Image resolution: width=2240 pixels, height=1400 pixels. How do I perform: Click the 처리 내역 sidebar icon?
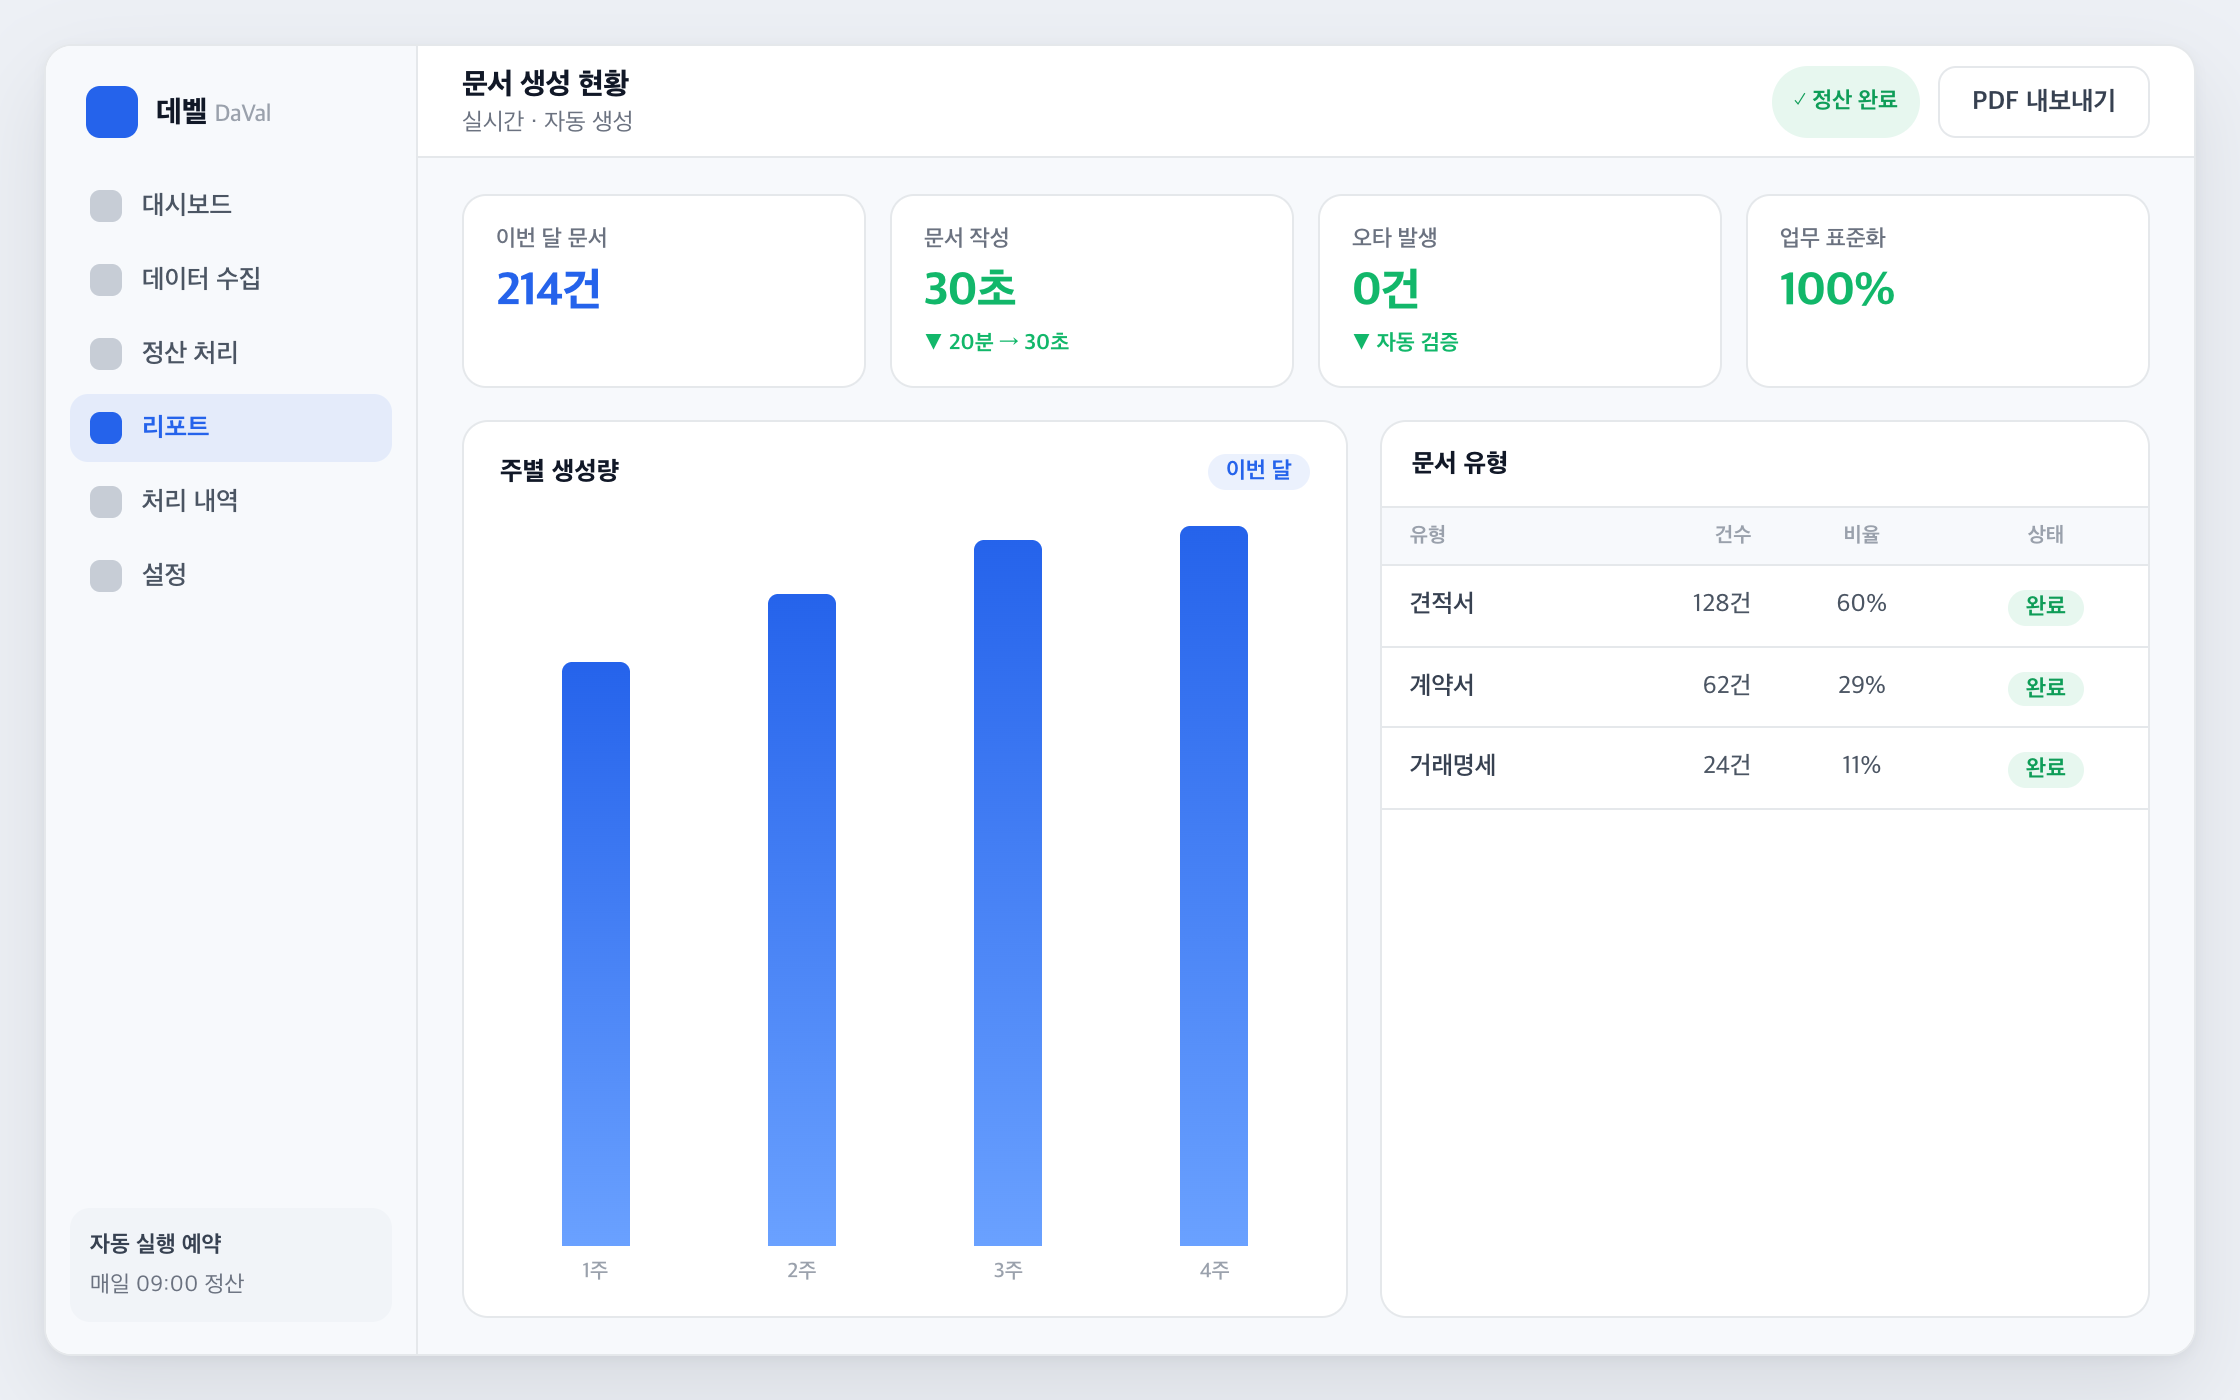106,502
